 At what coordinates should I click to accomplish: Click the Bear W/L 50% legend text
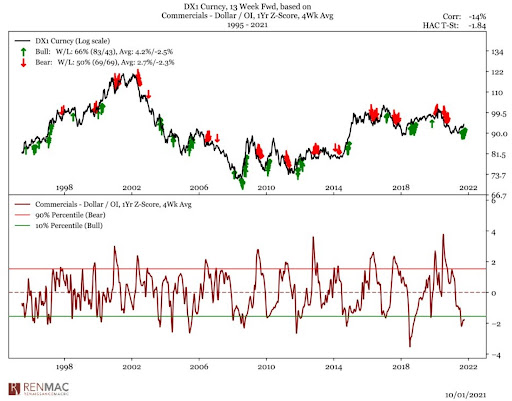[x=105, y=62]
